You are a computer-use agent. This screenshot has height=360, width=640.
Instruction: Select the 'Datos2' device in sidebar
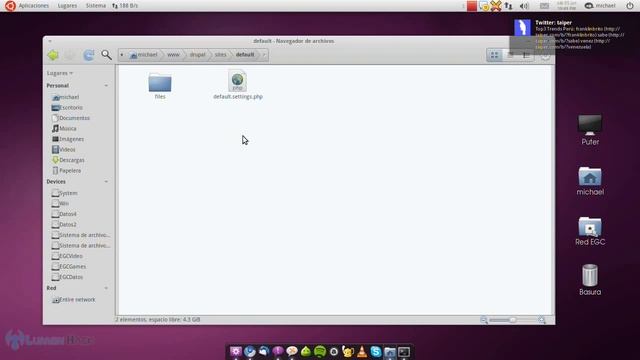tap(64, 224)
